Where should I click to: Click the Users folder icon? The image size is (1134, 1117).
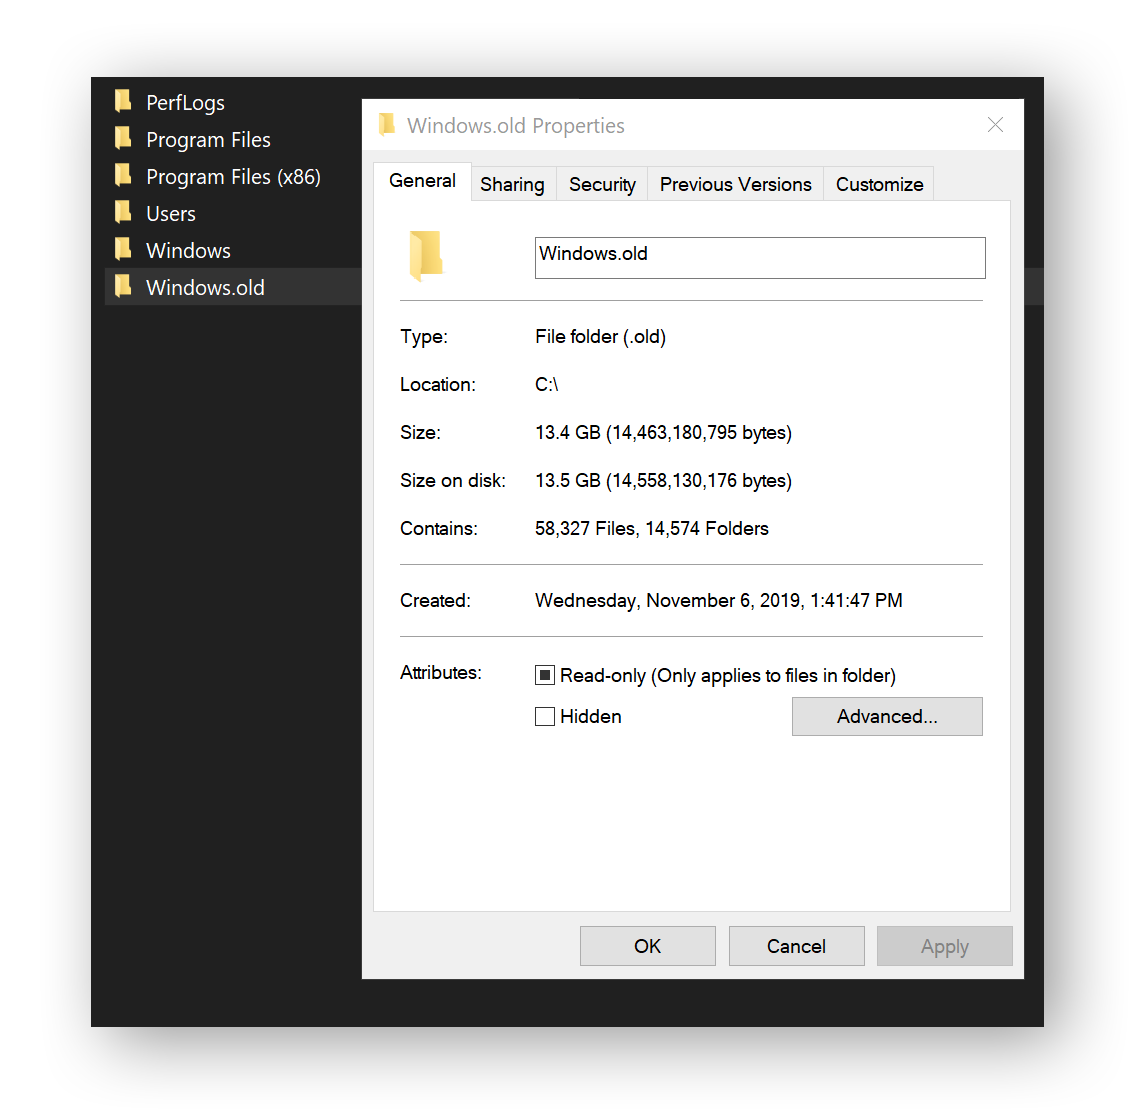point(122,212)
